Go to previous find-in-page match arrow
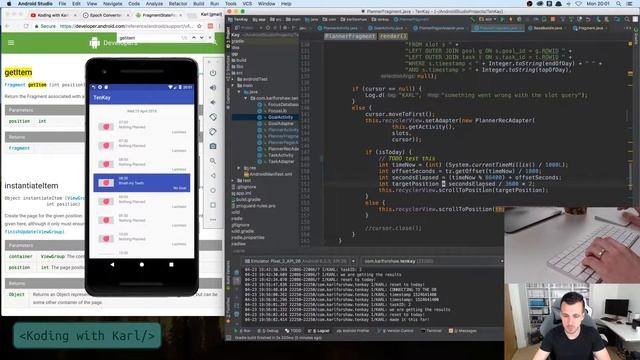This screenshot has width=640, height=360. (194, 38)
